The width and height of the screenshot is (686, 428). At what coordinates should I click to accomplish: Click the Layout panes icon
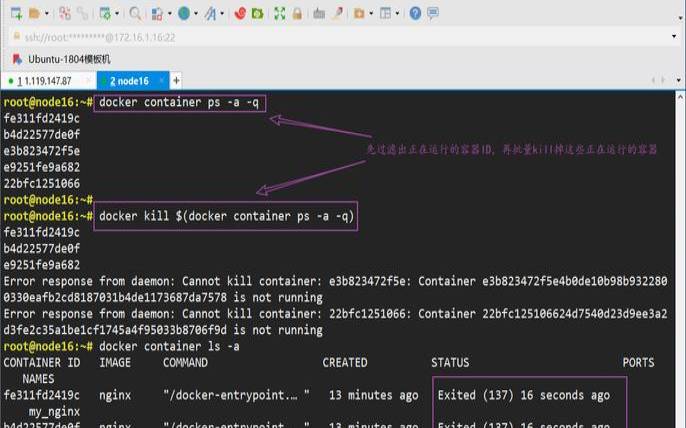coord(385,14)
